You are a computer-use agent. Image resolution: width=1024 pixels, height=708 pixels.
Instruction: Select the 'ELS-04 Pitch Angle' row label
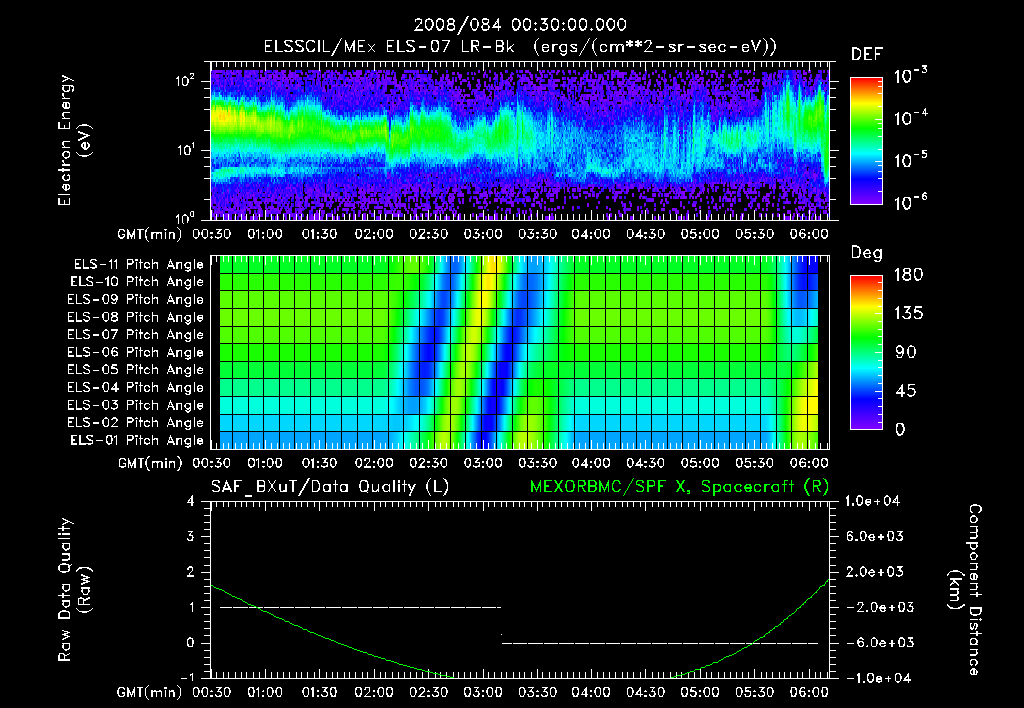click(136, 387)
